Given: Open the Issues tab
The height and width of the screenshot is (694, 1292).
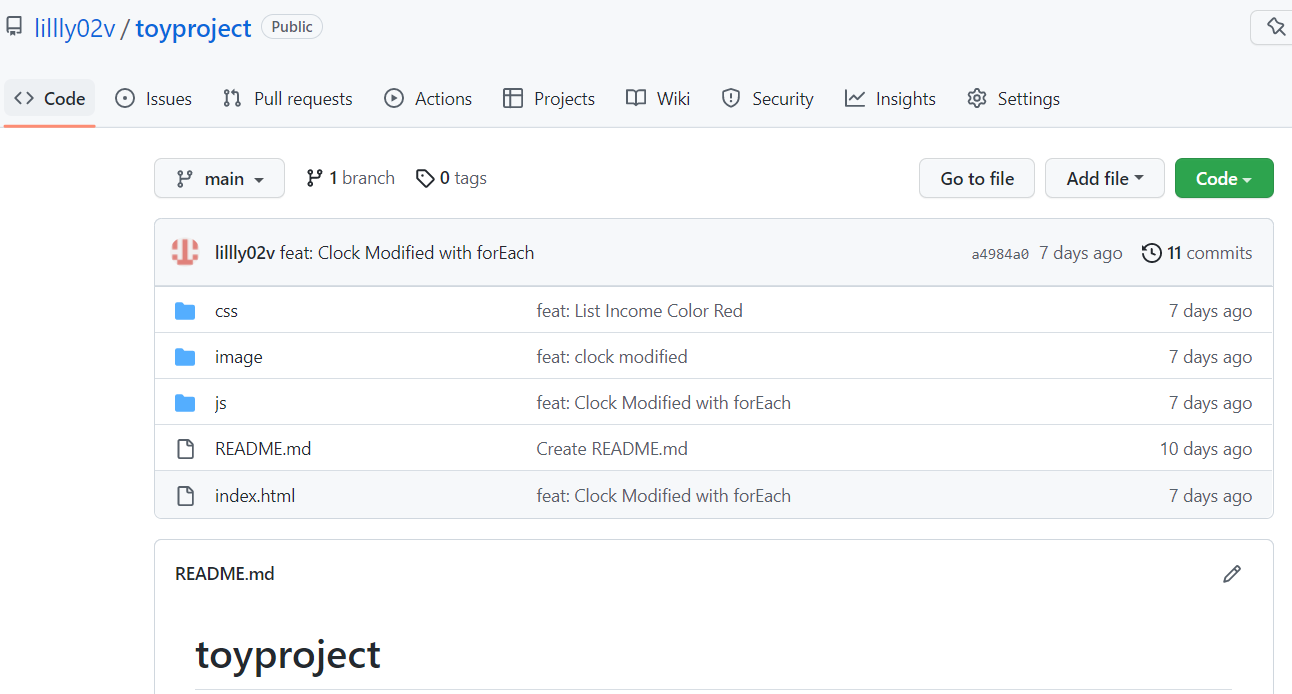Looking at the screenshot, I should point(154,98).
